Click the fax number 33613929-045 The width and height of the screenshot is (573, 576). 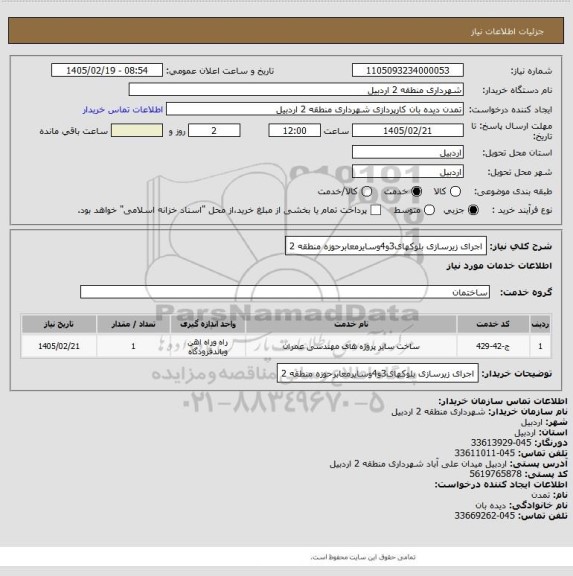[x=501, y=443]
